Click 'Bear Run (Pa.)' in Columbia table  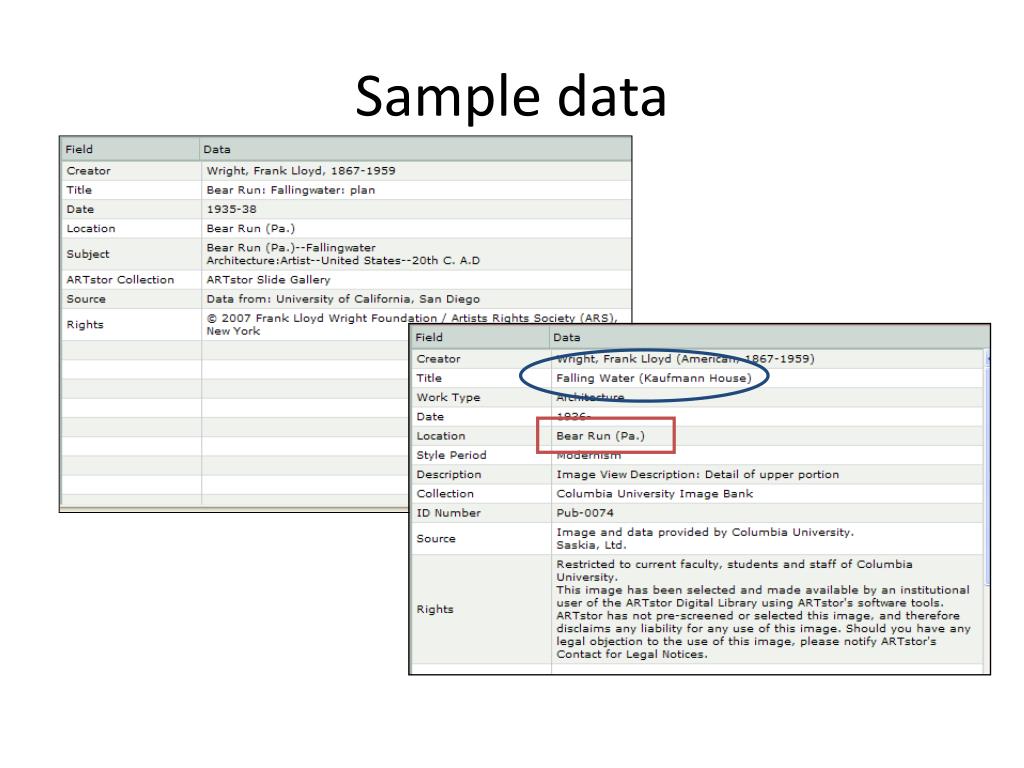coord(600,436)
